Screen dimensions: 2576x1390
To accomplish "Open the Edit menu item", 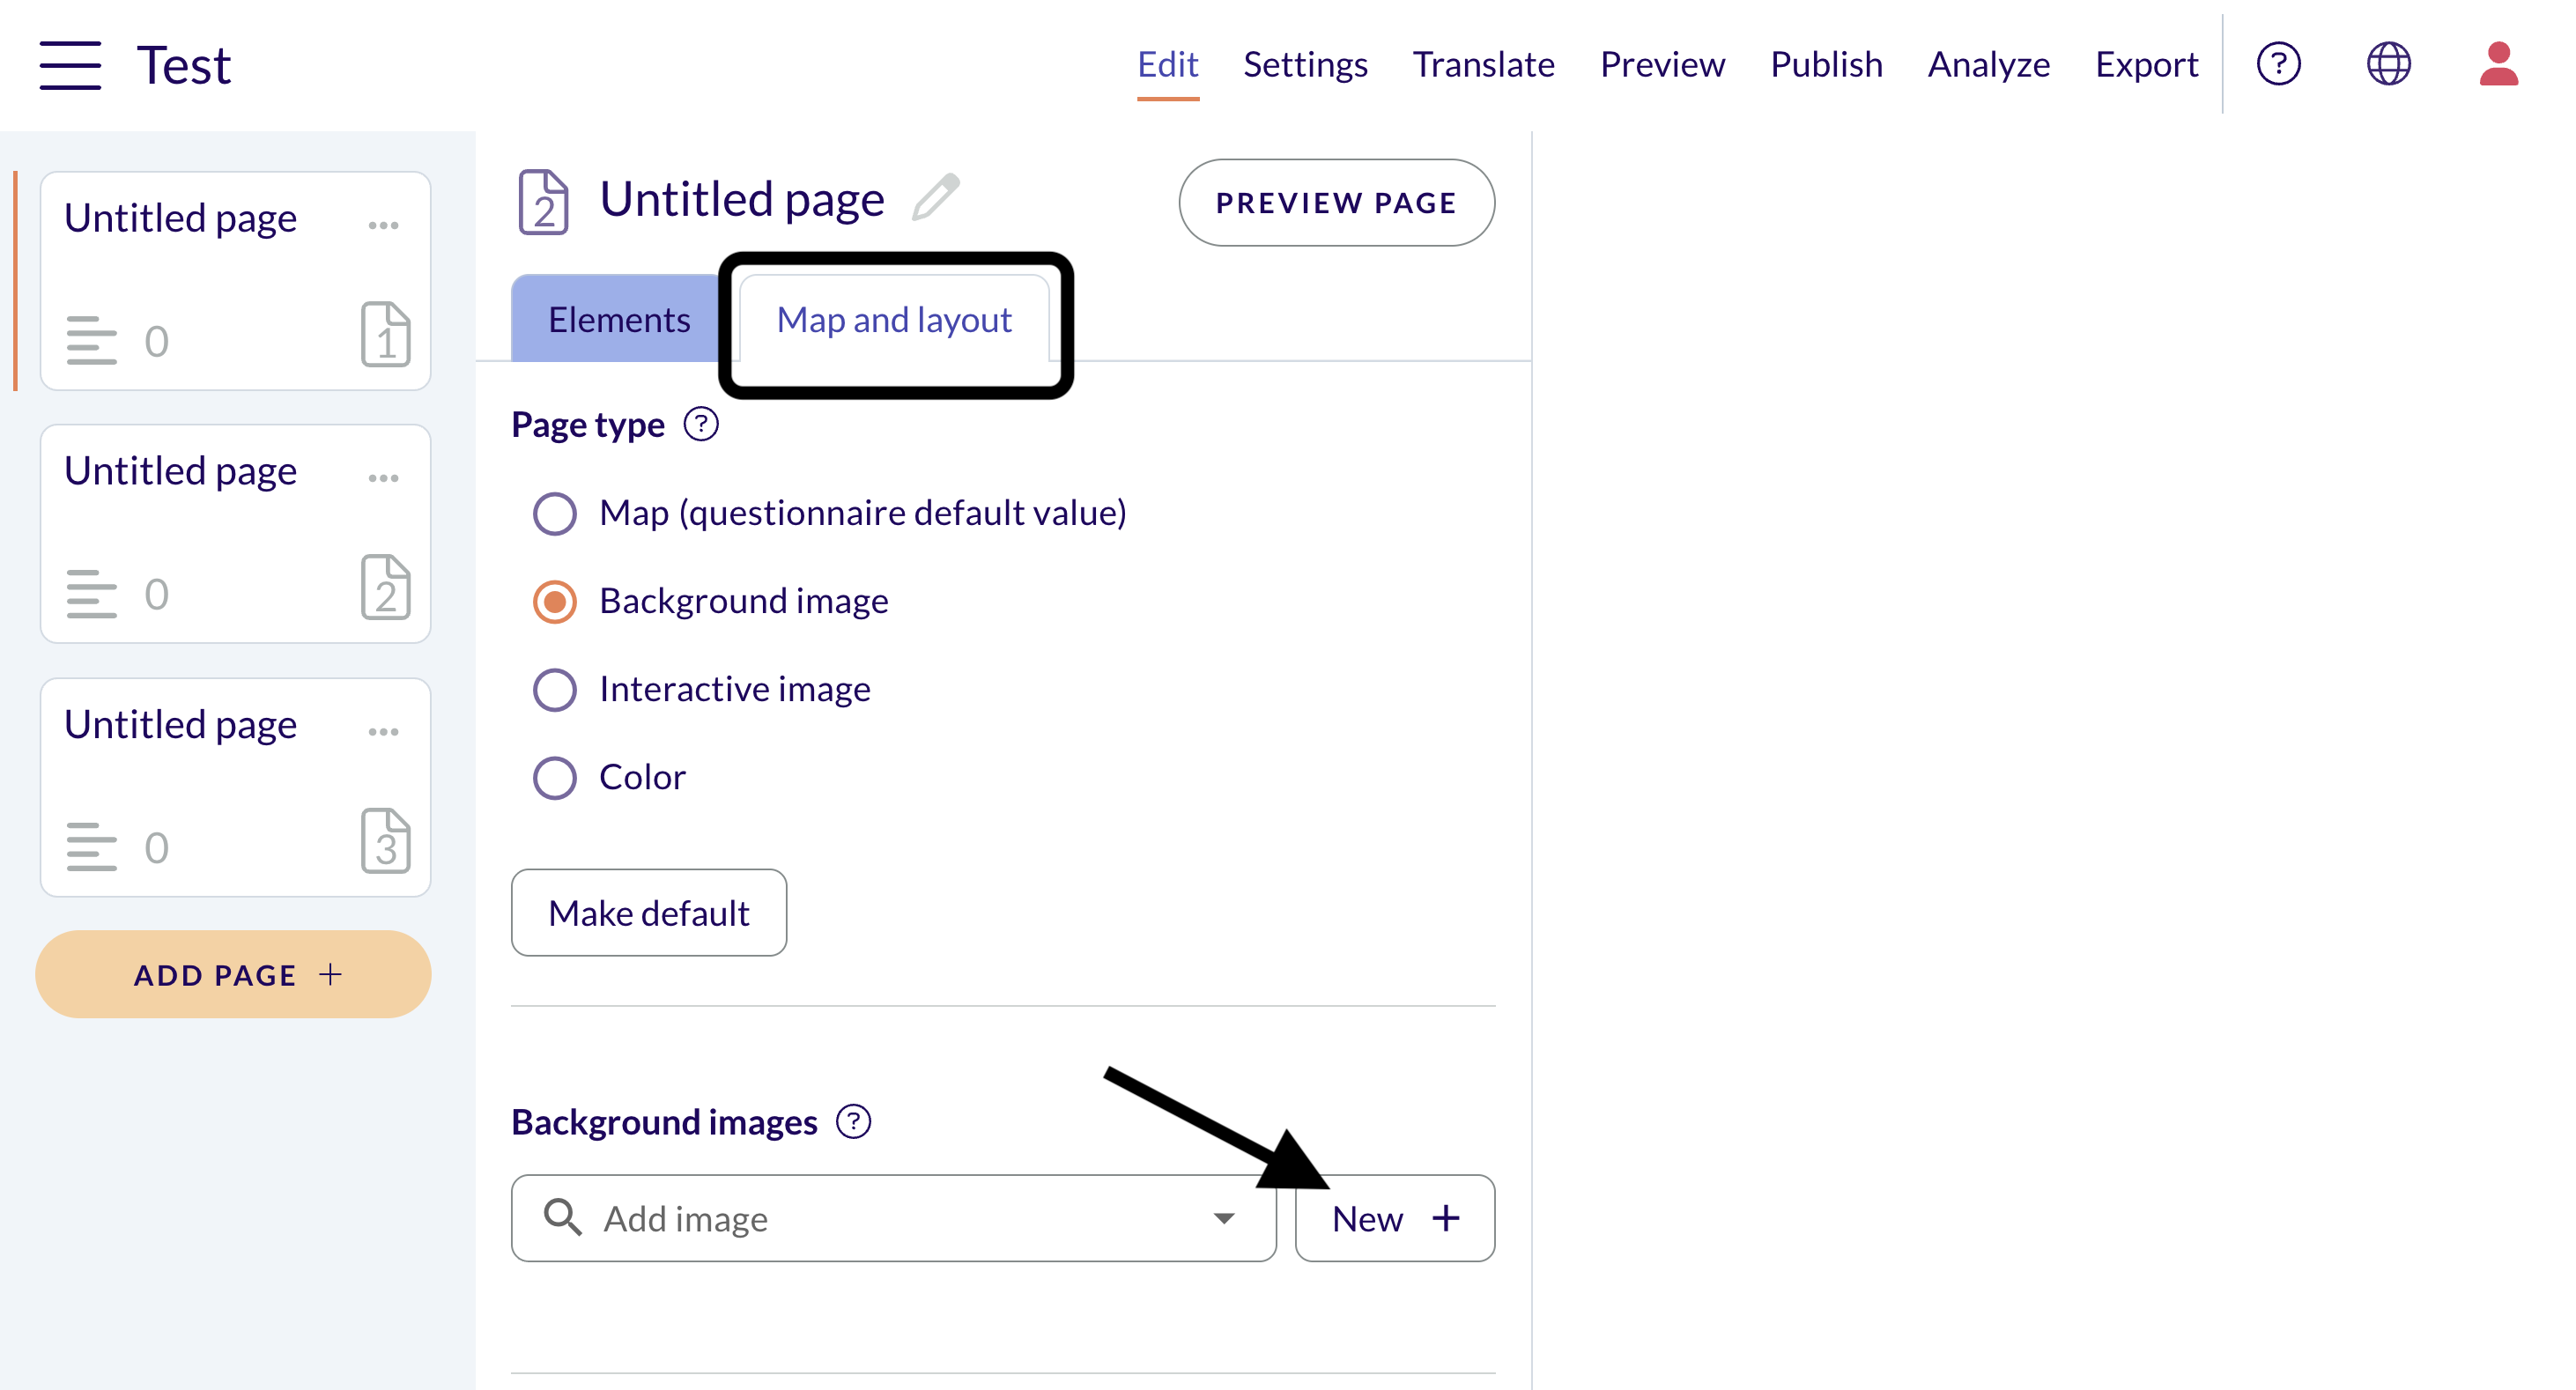I will pos(1167,65).
